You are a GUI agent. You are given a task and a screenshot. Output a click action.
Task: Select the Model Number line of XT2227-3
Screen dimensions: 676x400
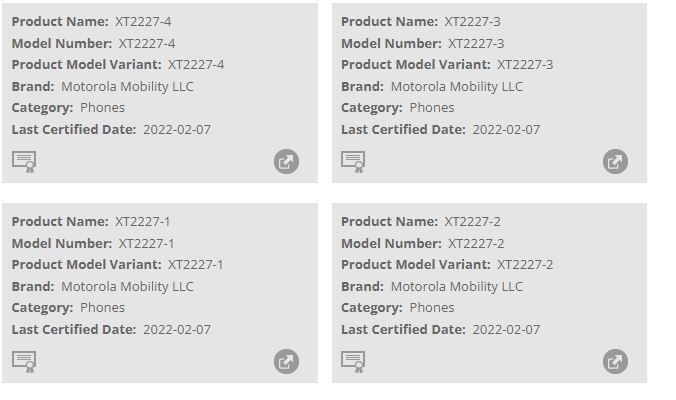click(x=422, y=43)
